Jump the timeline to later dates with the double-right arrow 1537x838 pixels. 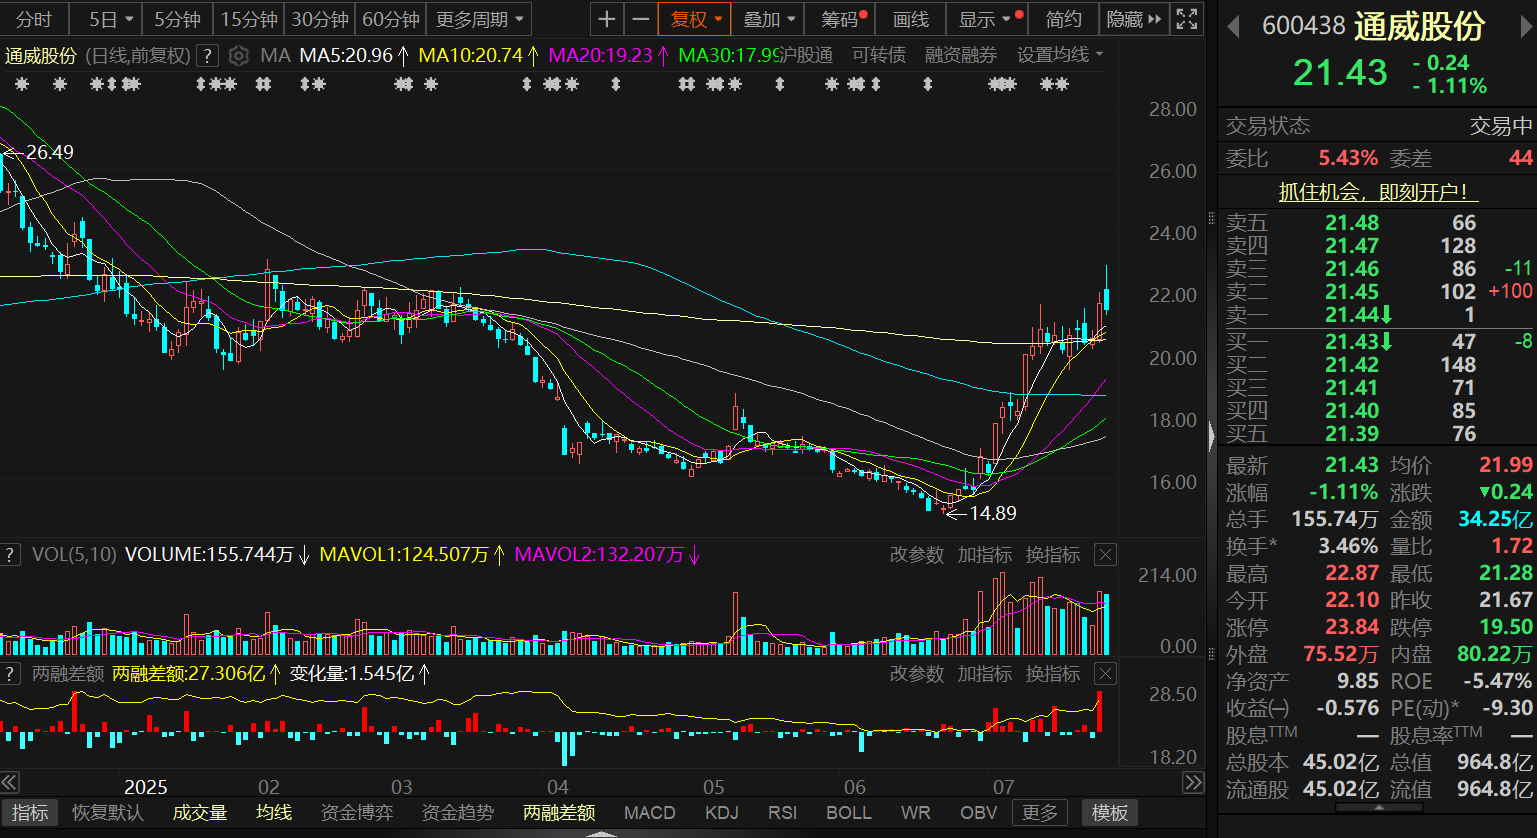(1194, 782)
